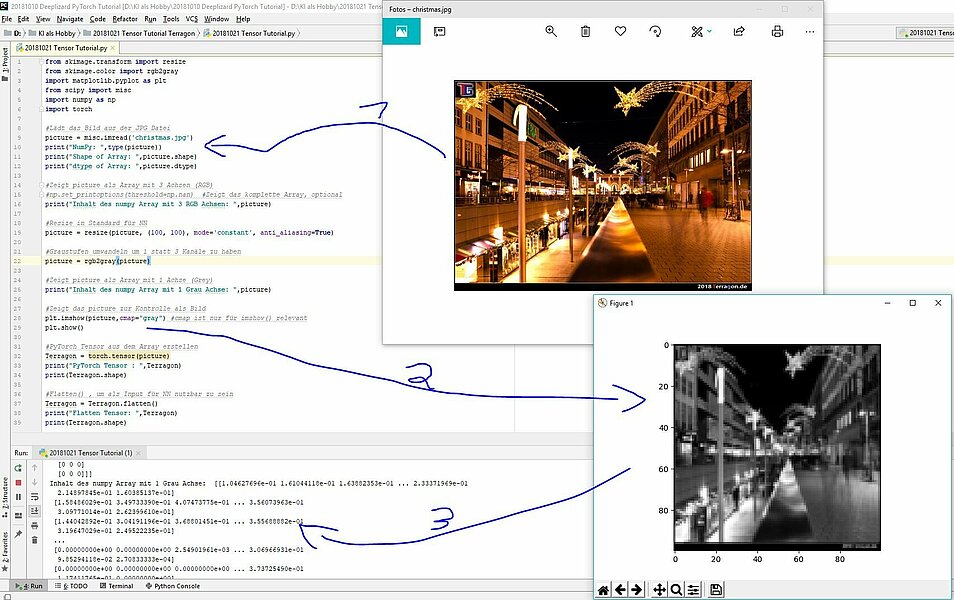
Task: Stop the running script with the red square
Action: 18,482
